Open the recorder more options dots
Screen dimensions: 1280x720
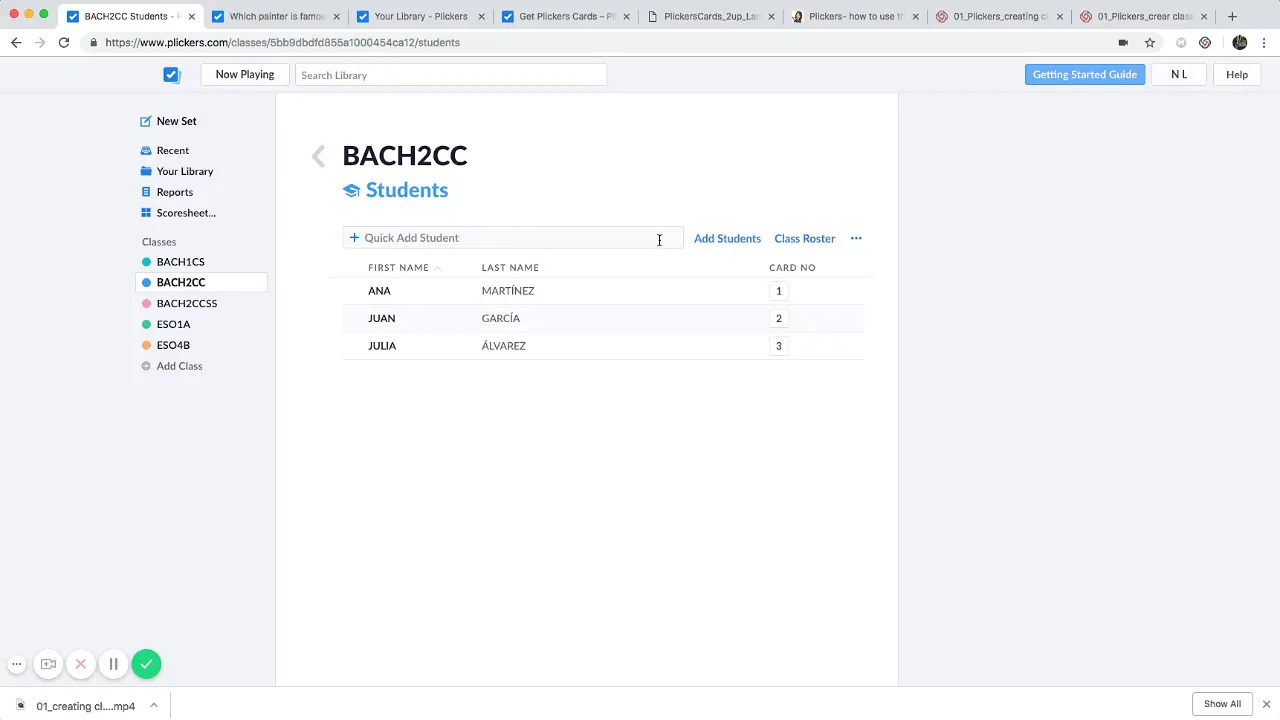[x=16, y=664]
